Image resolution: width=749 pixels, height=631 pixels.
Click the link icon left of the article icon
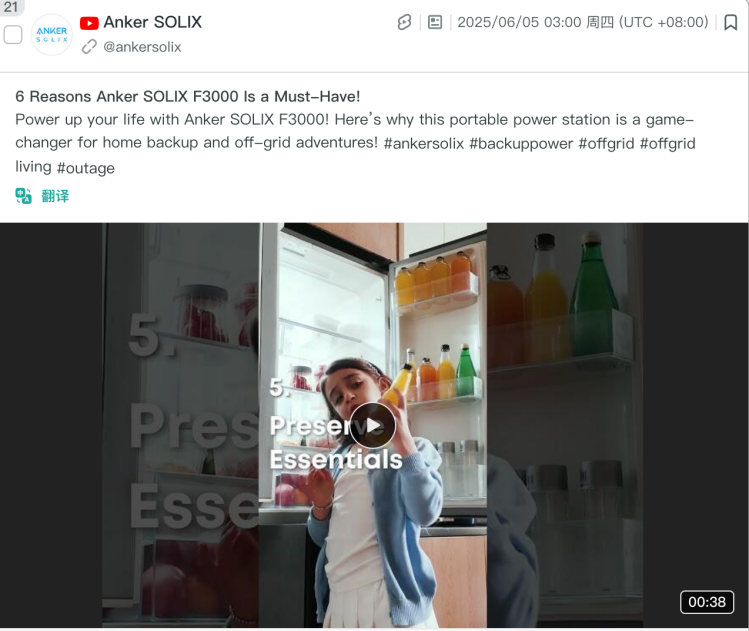click(405, 22)
